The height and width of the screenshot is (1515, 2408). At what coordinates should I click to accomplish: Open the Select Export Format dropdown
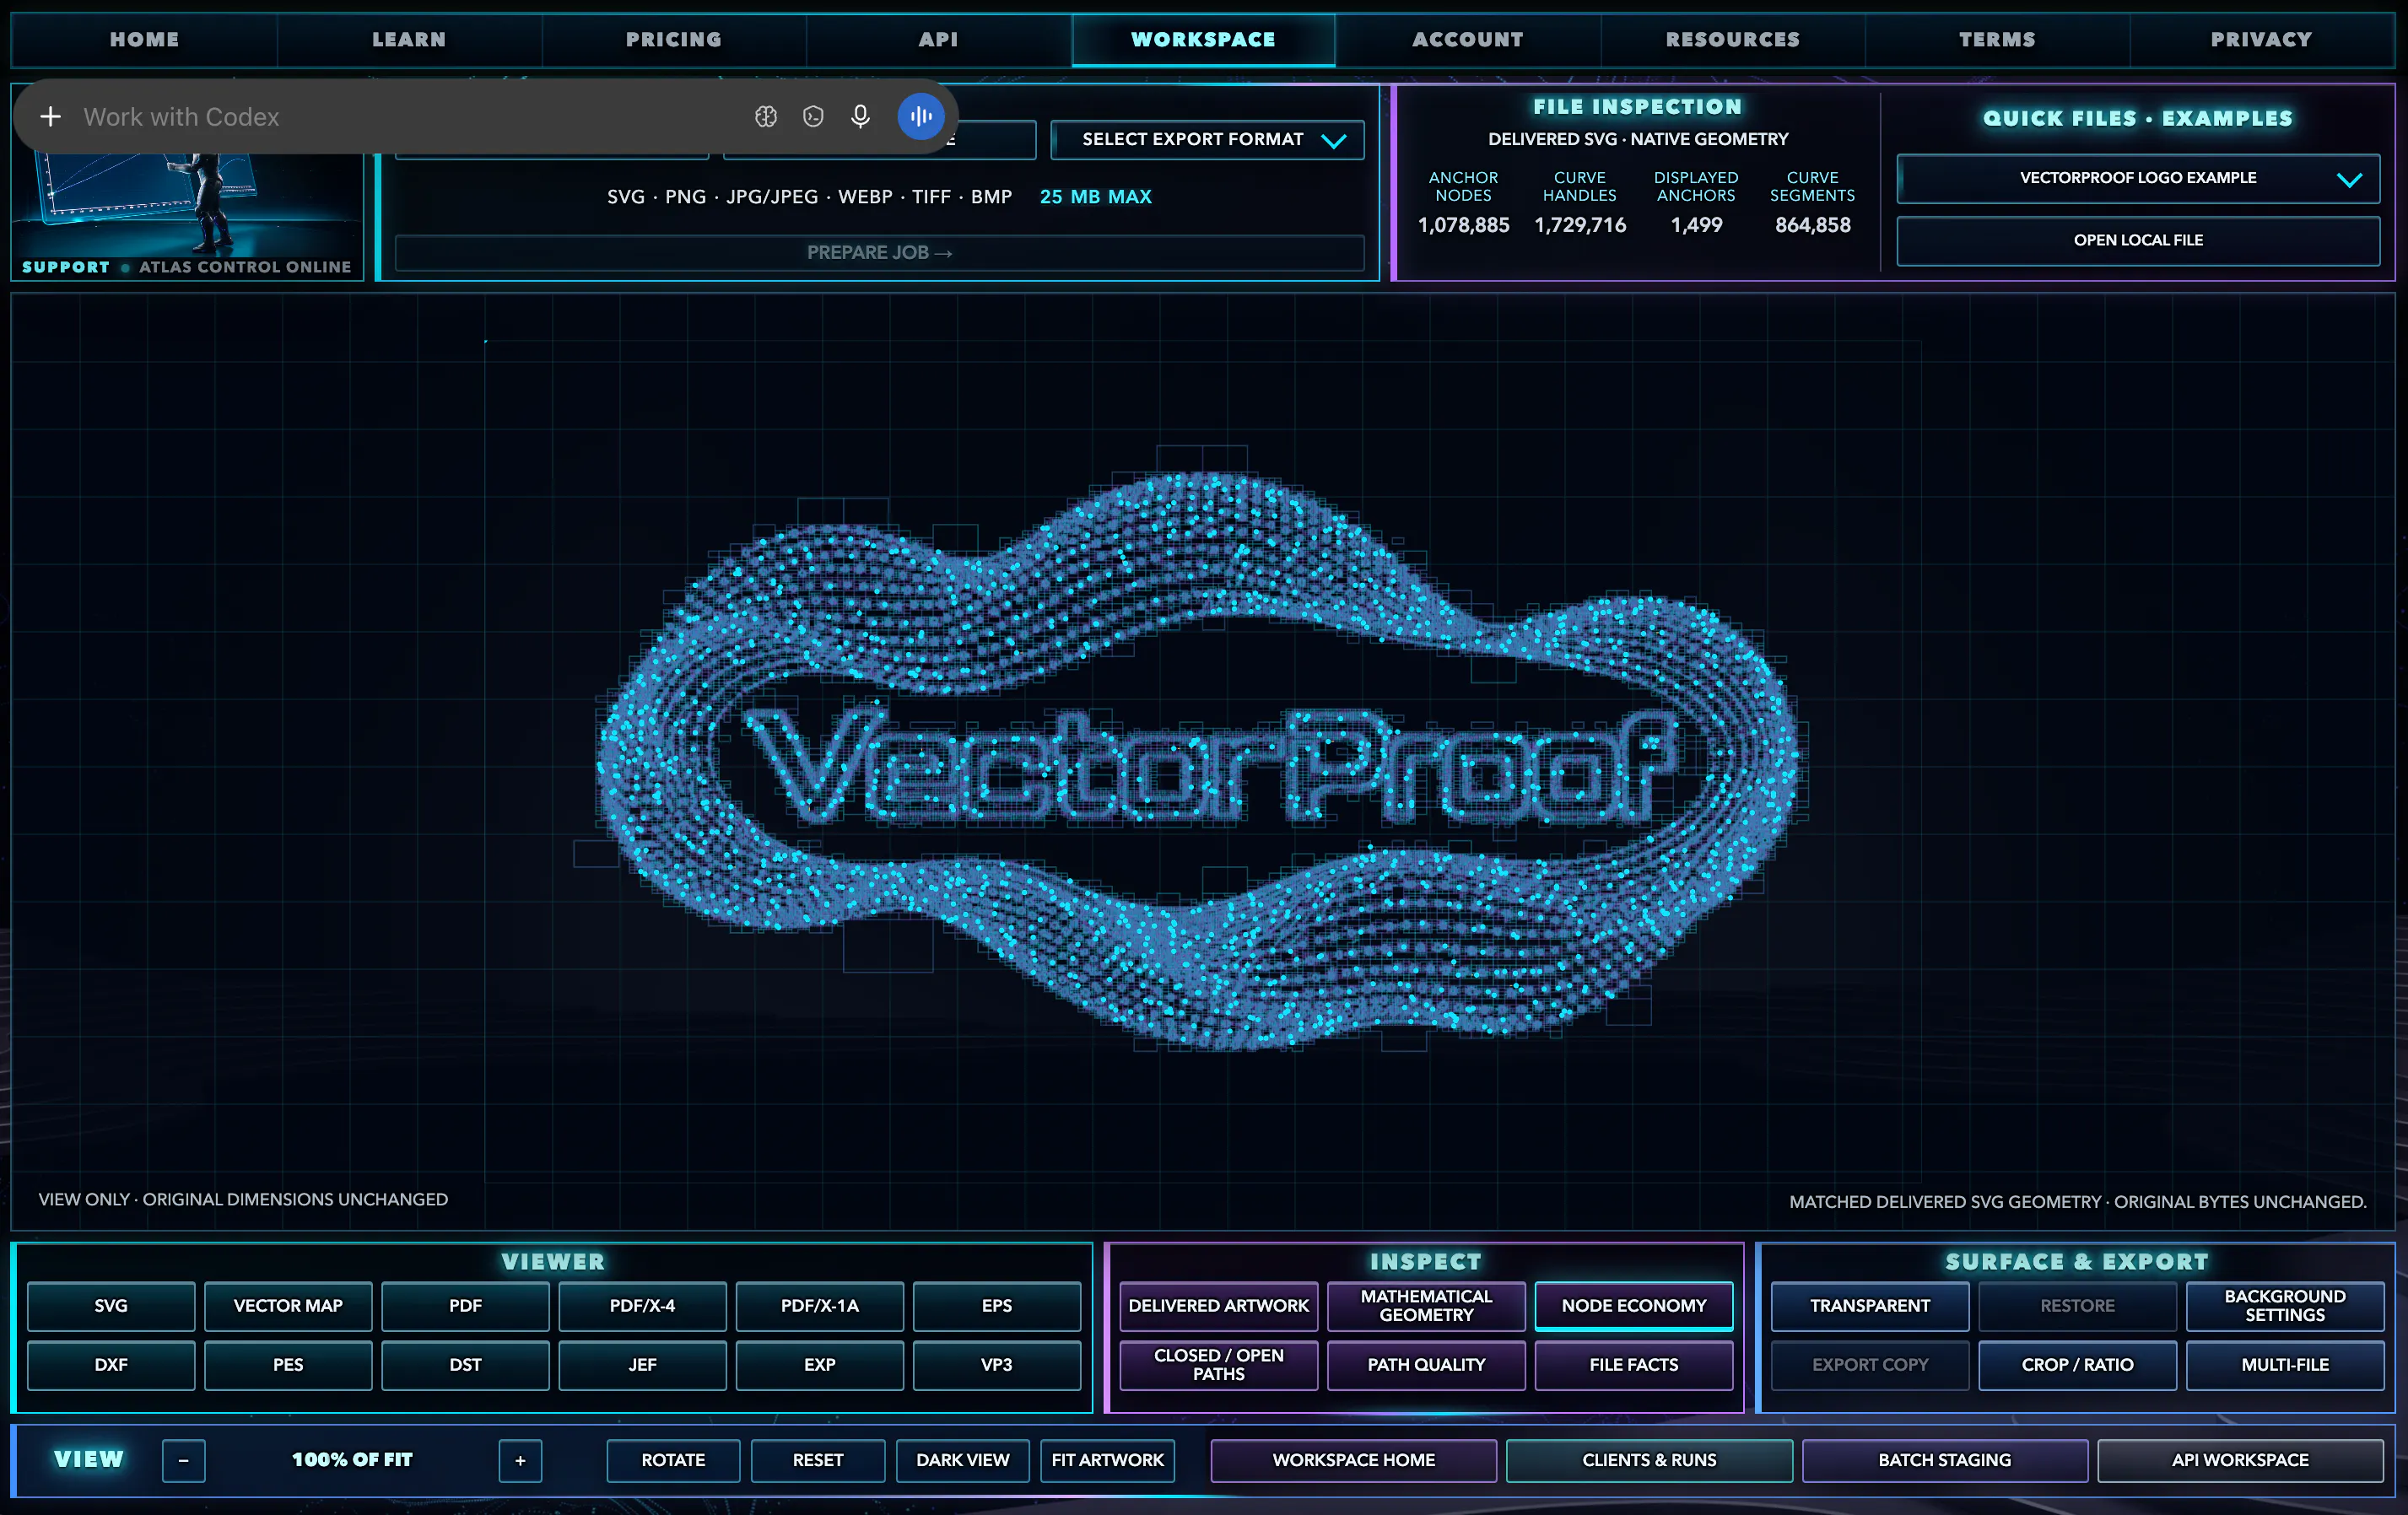point(1207,140)
